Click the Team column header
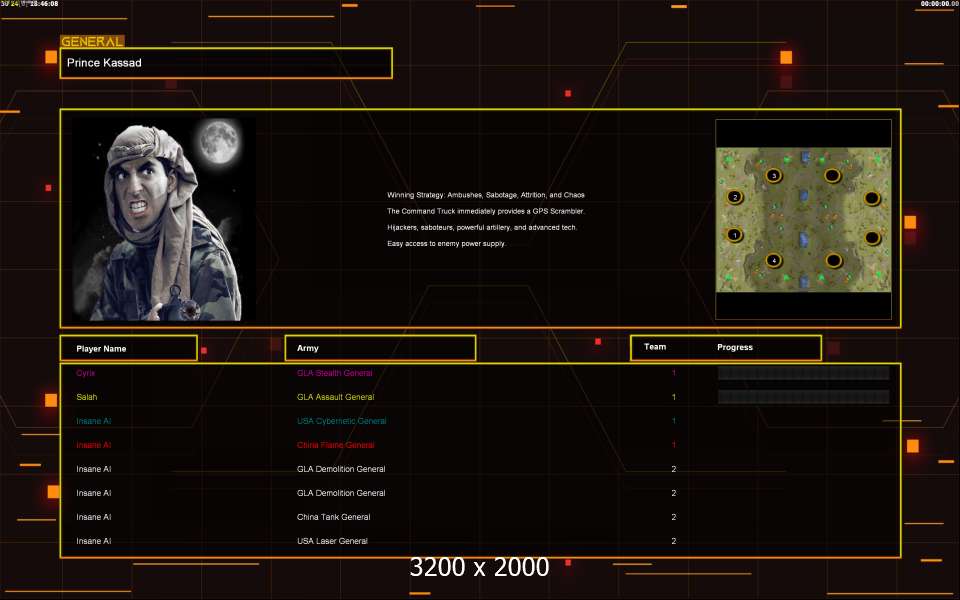The width and height of the screenshot is (960, 600). pyautogui.click(x=655, y=347)
